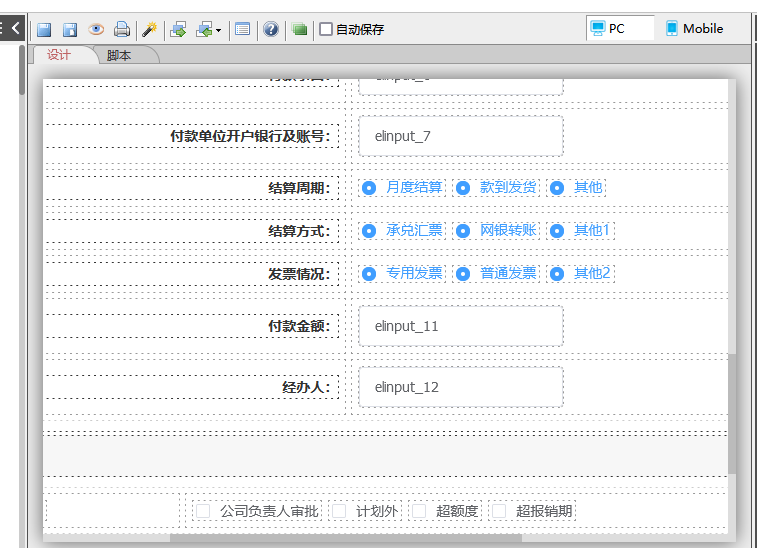This screenshot has height=548, width=757.
Task: Click the left sidebar vertical scrollbar thumb
Action: (22, 70)
